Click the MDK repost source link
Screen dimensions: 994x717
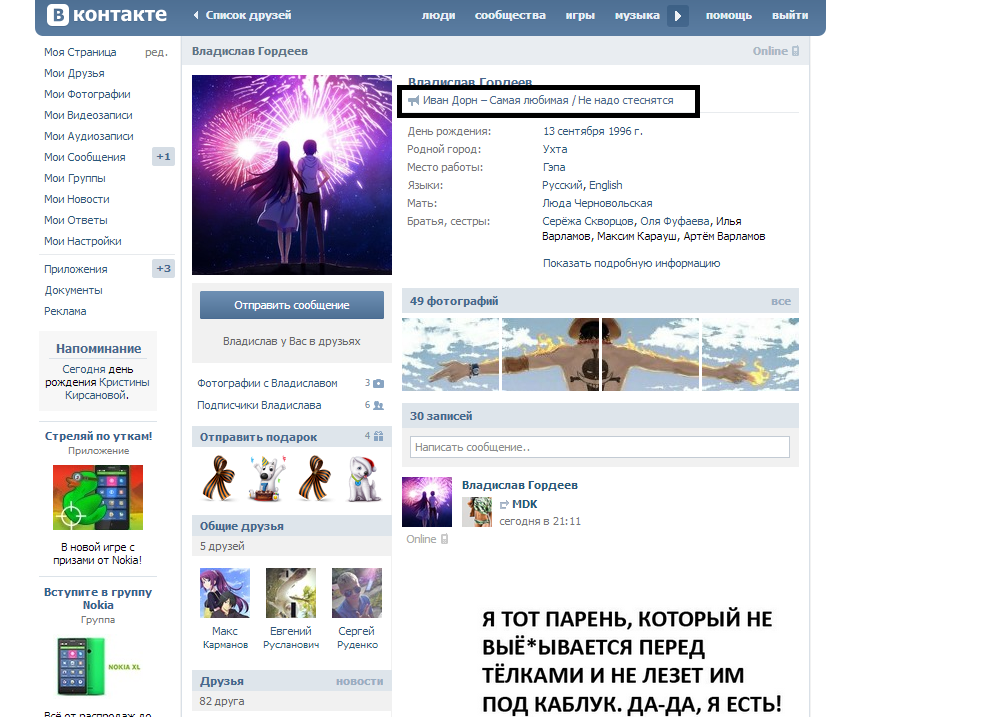(x=525, y=504)
